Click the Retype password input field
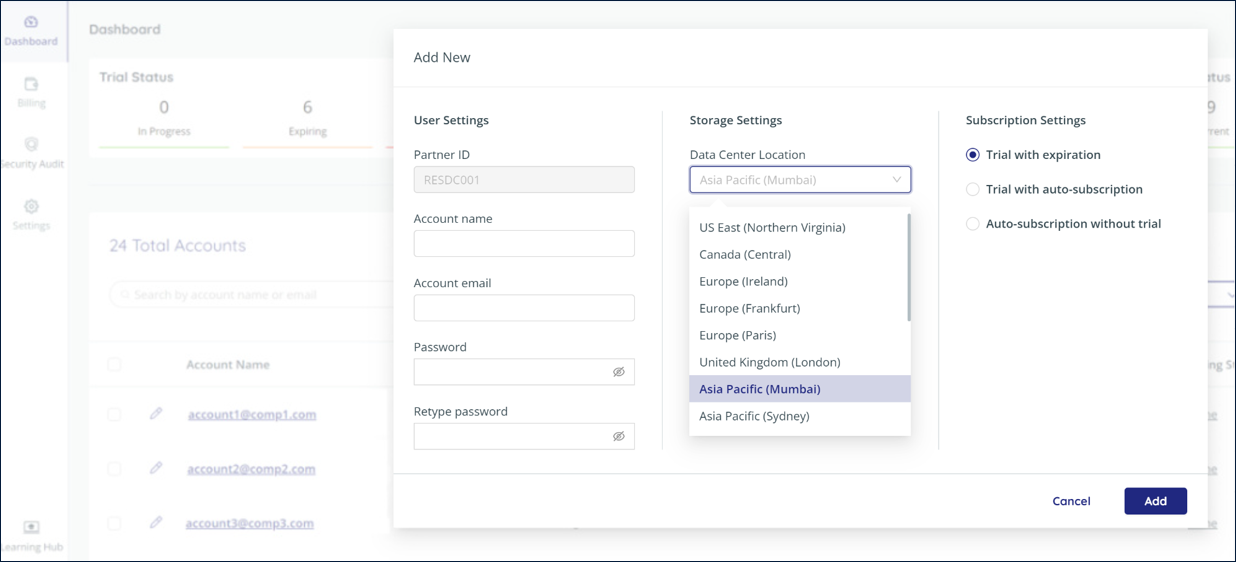The height and width of the screenshot is (562, 1236). [x=524, y=436]
